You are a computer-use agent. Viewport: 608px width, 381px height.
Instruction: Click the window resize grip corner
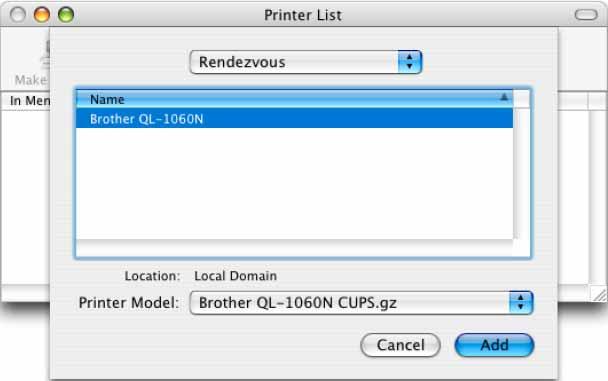point(599,295)
